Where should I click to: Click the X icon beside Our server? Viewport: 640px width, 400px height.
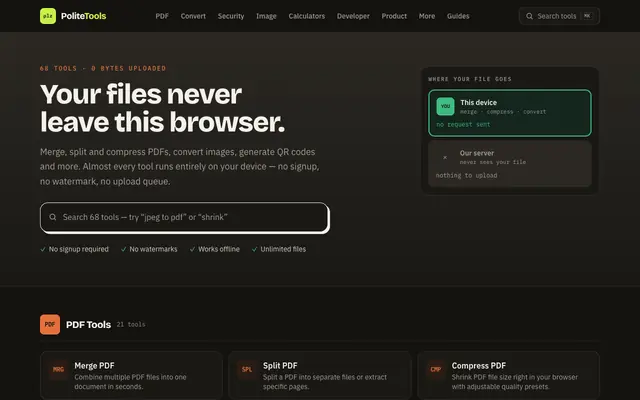pyautogui.click(x=445, y=157)
